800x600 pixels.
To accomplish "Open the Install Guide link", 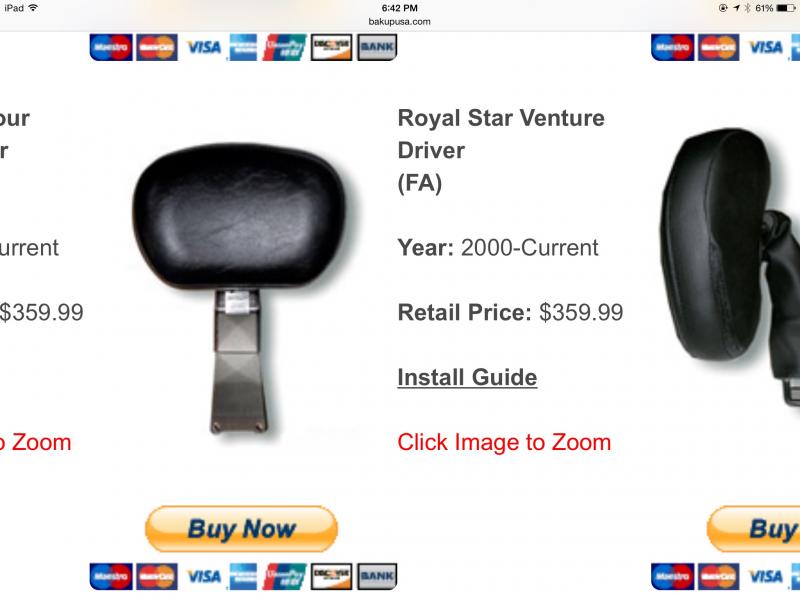I will [467, 378].
